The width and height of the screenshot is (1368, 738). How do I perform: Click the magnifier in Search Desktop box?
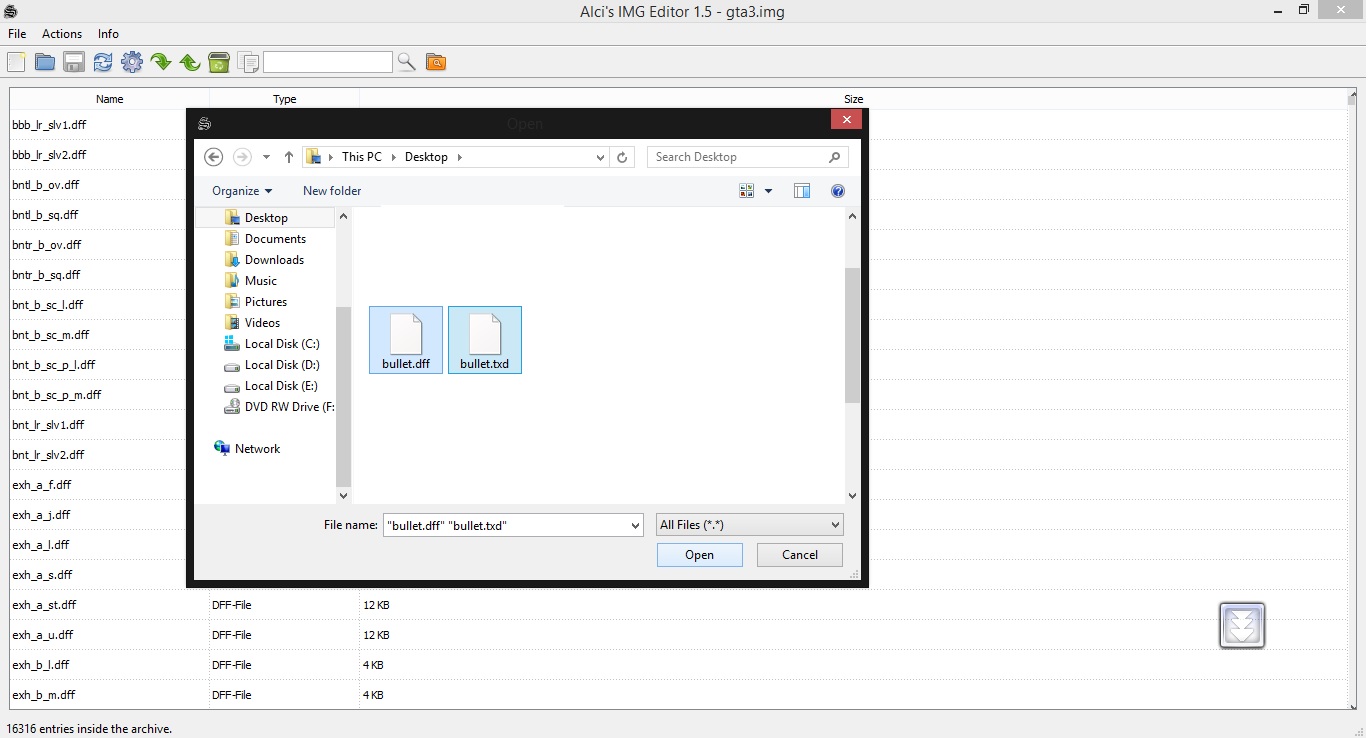pos(835,157)
